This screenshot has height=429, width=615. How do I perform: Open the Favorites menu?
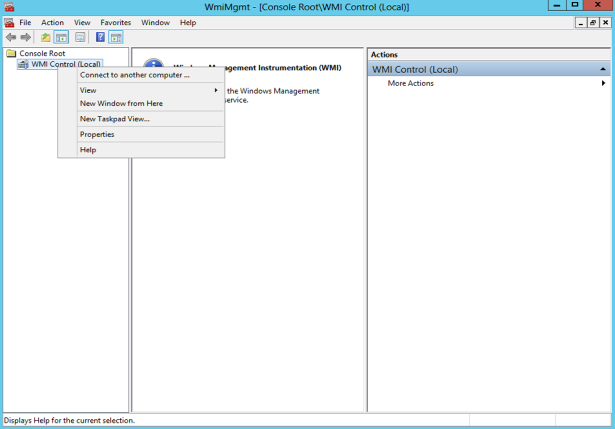[x=115, y=22]
